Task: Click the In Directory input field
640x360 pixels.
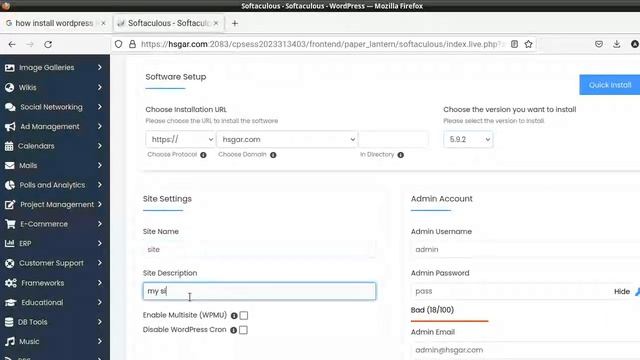Action: coord(393,140)
